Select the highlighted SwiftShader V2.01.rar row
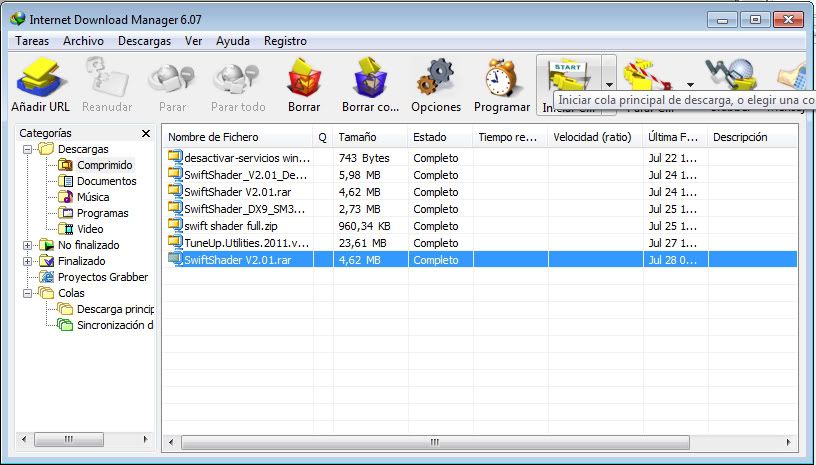The image size is (816, 465). click(480, 260)
